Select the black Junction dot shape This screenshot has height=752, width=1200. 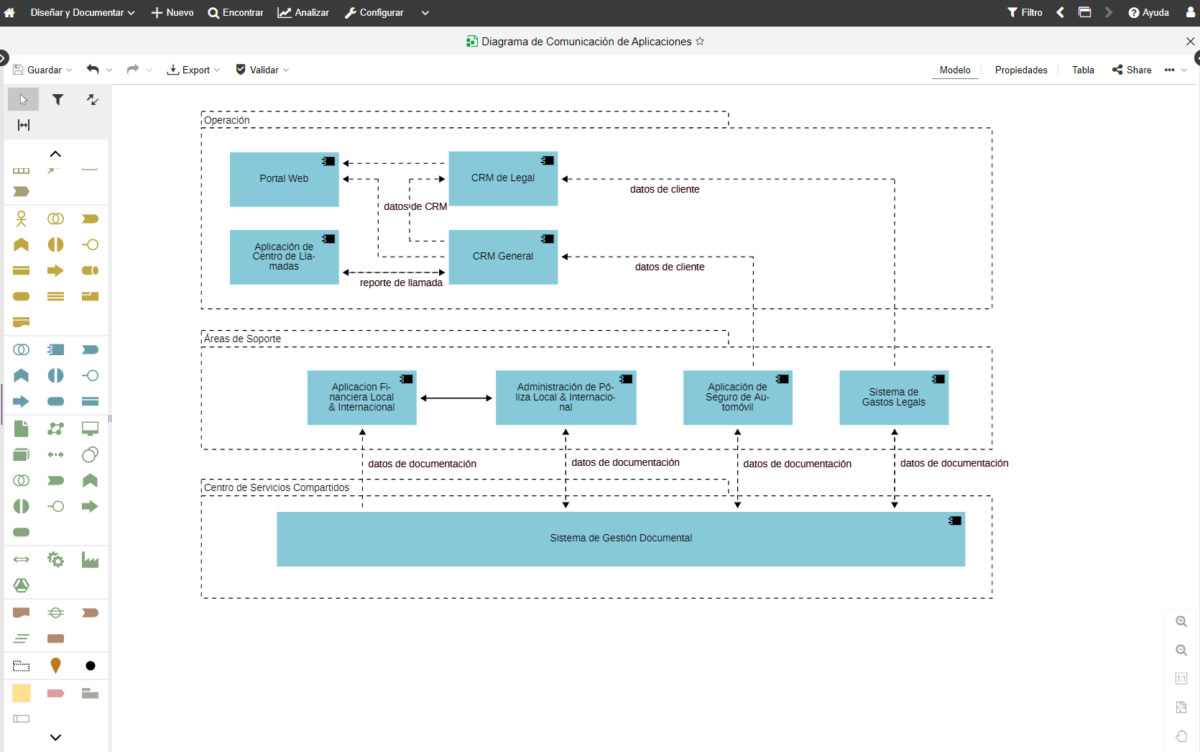(89, 665)
